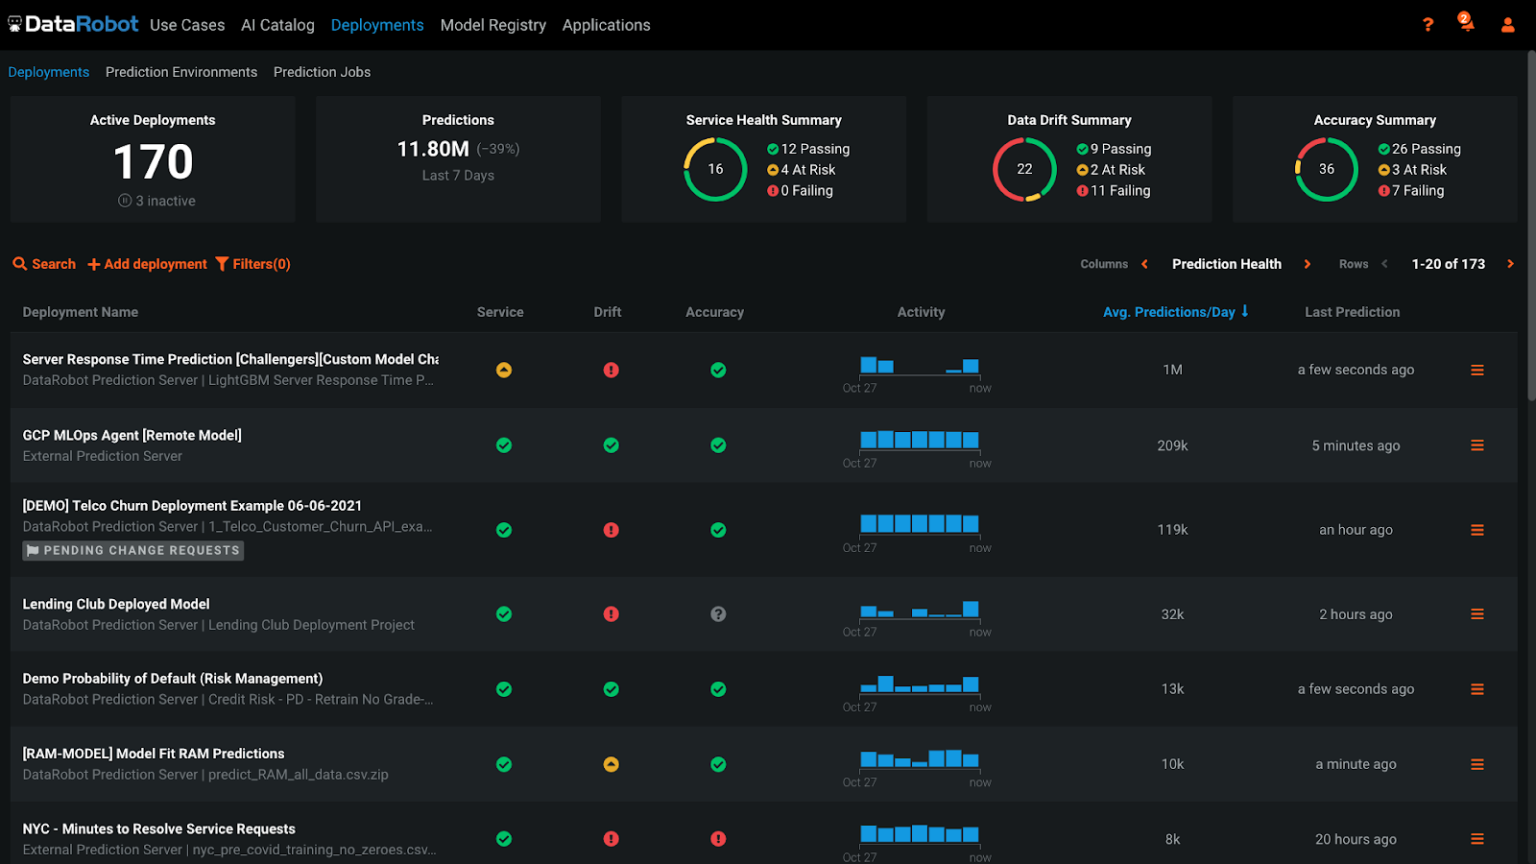The image size is (1536, 864).
Task: Go to next page of rows
Action: point(1510,264)
